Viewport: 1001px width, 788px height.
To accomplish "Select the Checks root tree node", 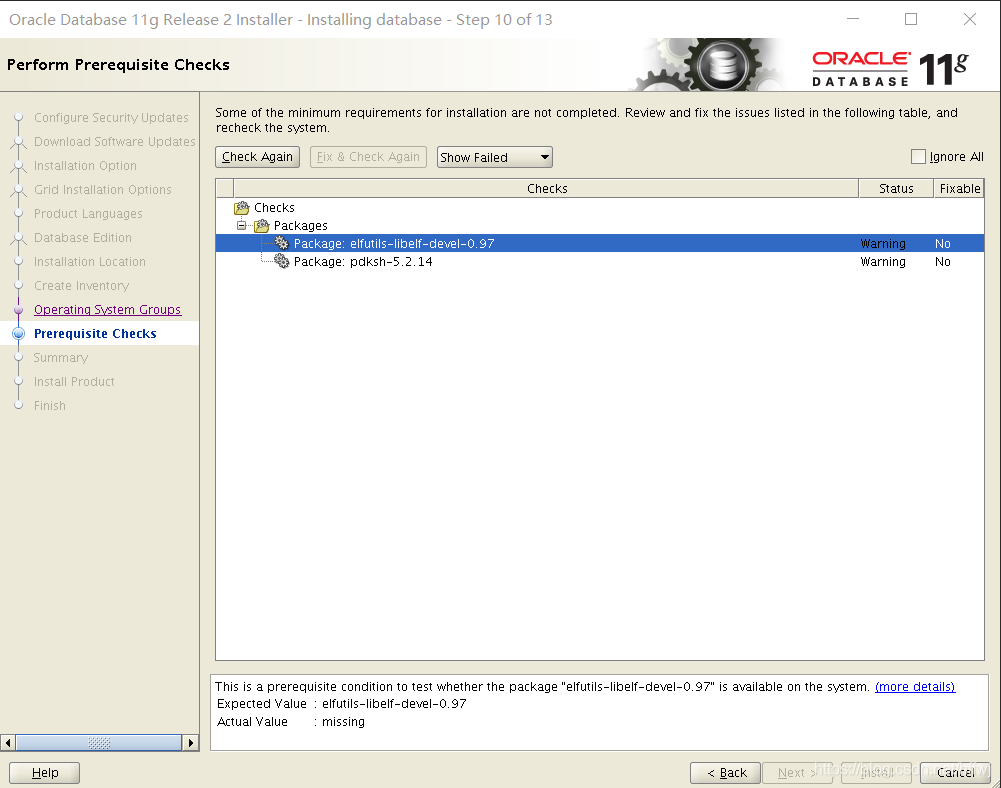I will tap(275, 208).
